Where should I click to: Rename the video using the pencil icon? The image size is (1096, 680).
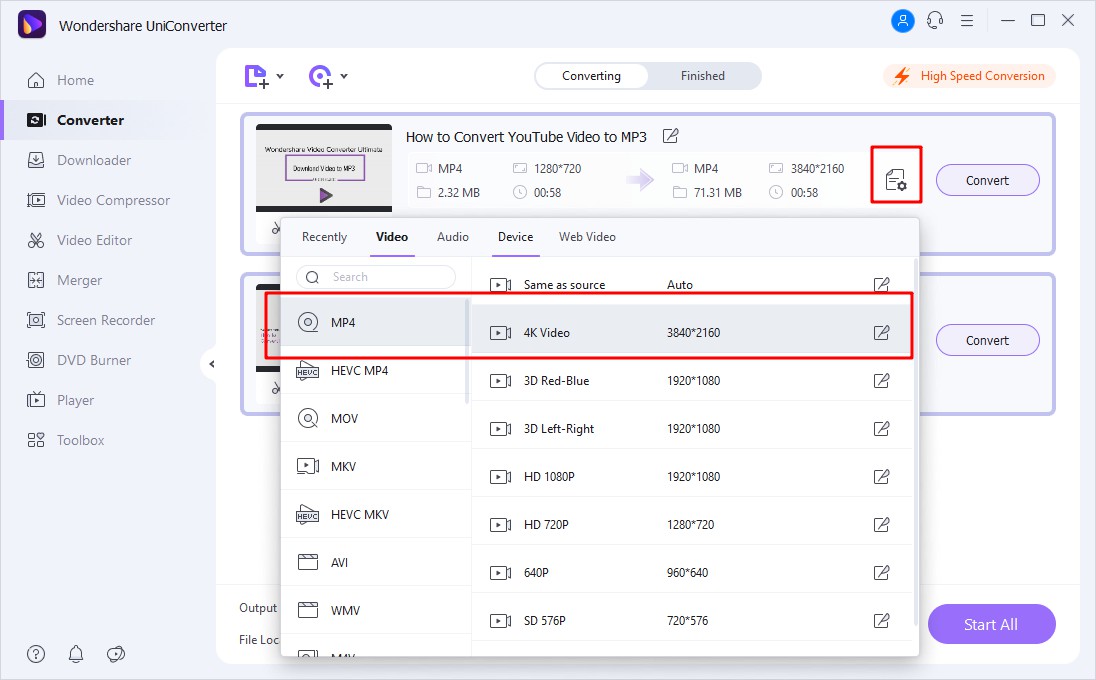pos(669,137)
